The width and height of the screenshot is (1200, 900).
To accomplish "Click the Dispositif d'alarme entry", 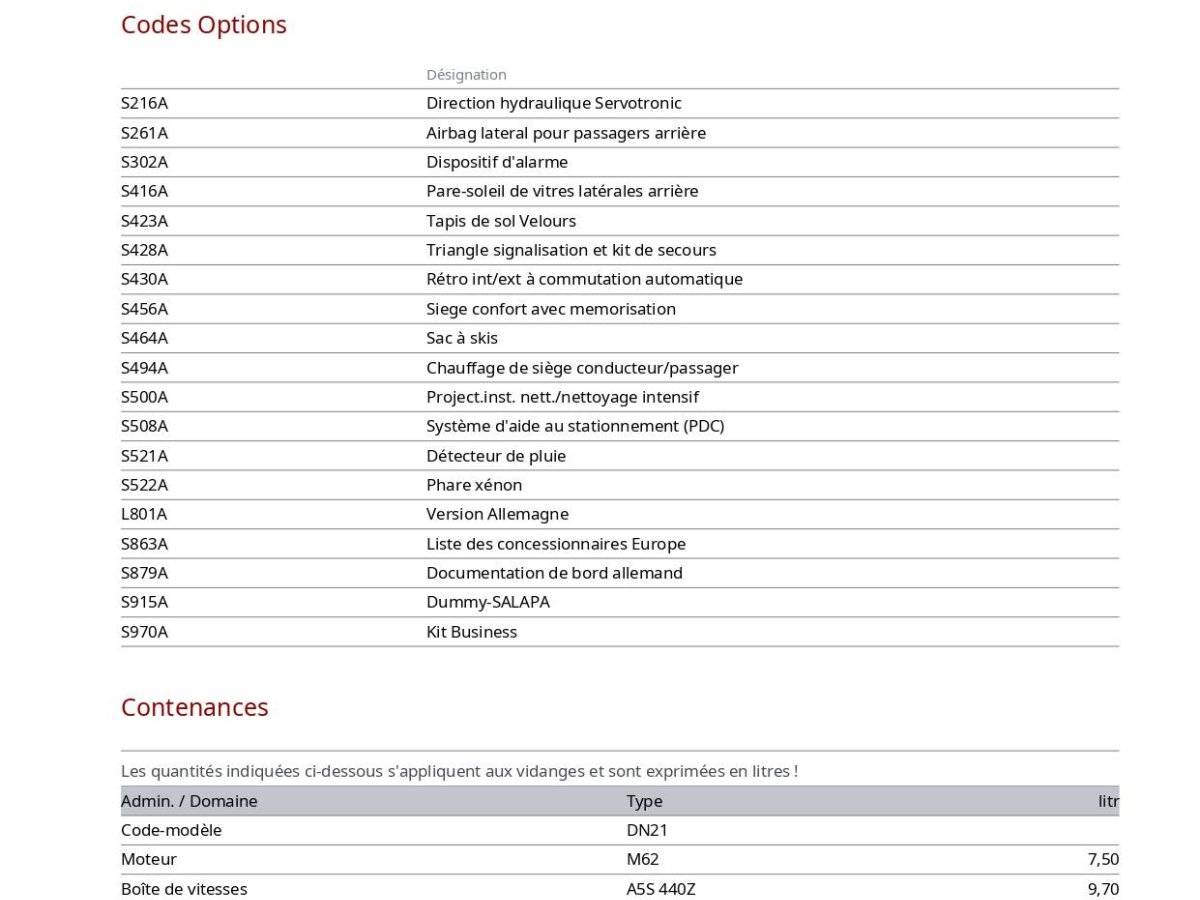I will [x=497, y=162].
